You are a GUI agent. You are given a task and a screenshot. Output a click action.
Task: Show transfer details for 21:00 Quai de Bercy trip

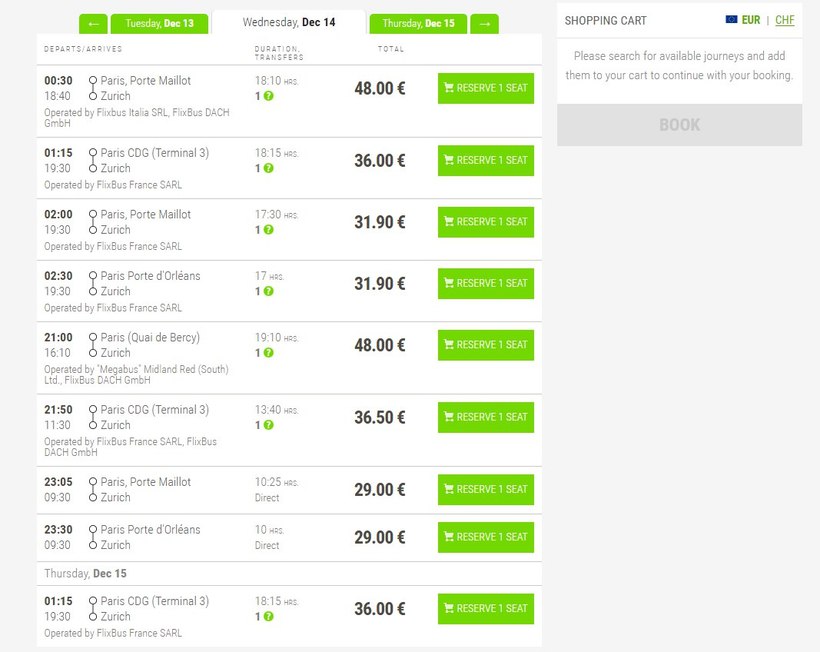pos(268,353)
